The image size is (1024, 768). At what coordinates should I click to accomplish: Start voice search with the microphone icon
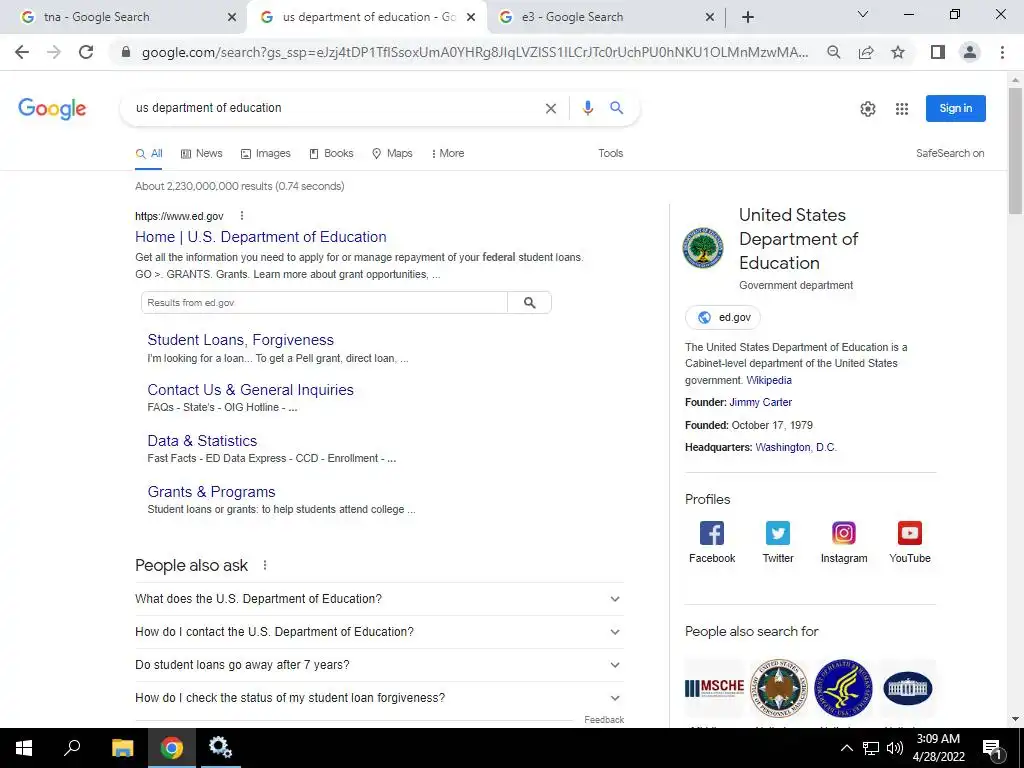pyautogui.click(x=588, y=108)
